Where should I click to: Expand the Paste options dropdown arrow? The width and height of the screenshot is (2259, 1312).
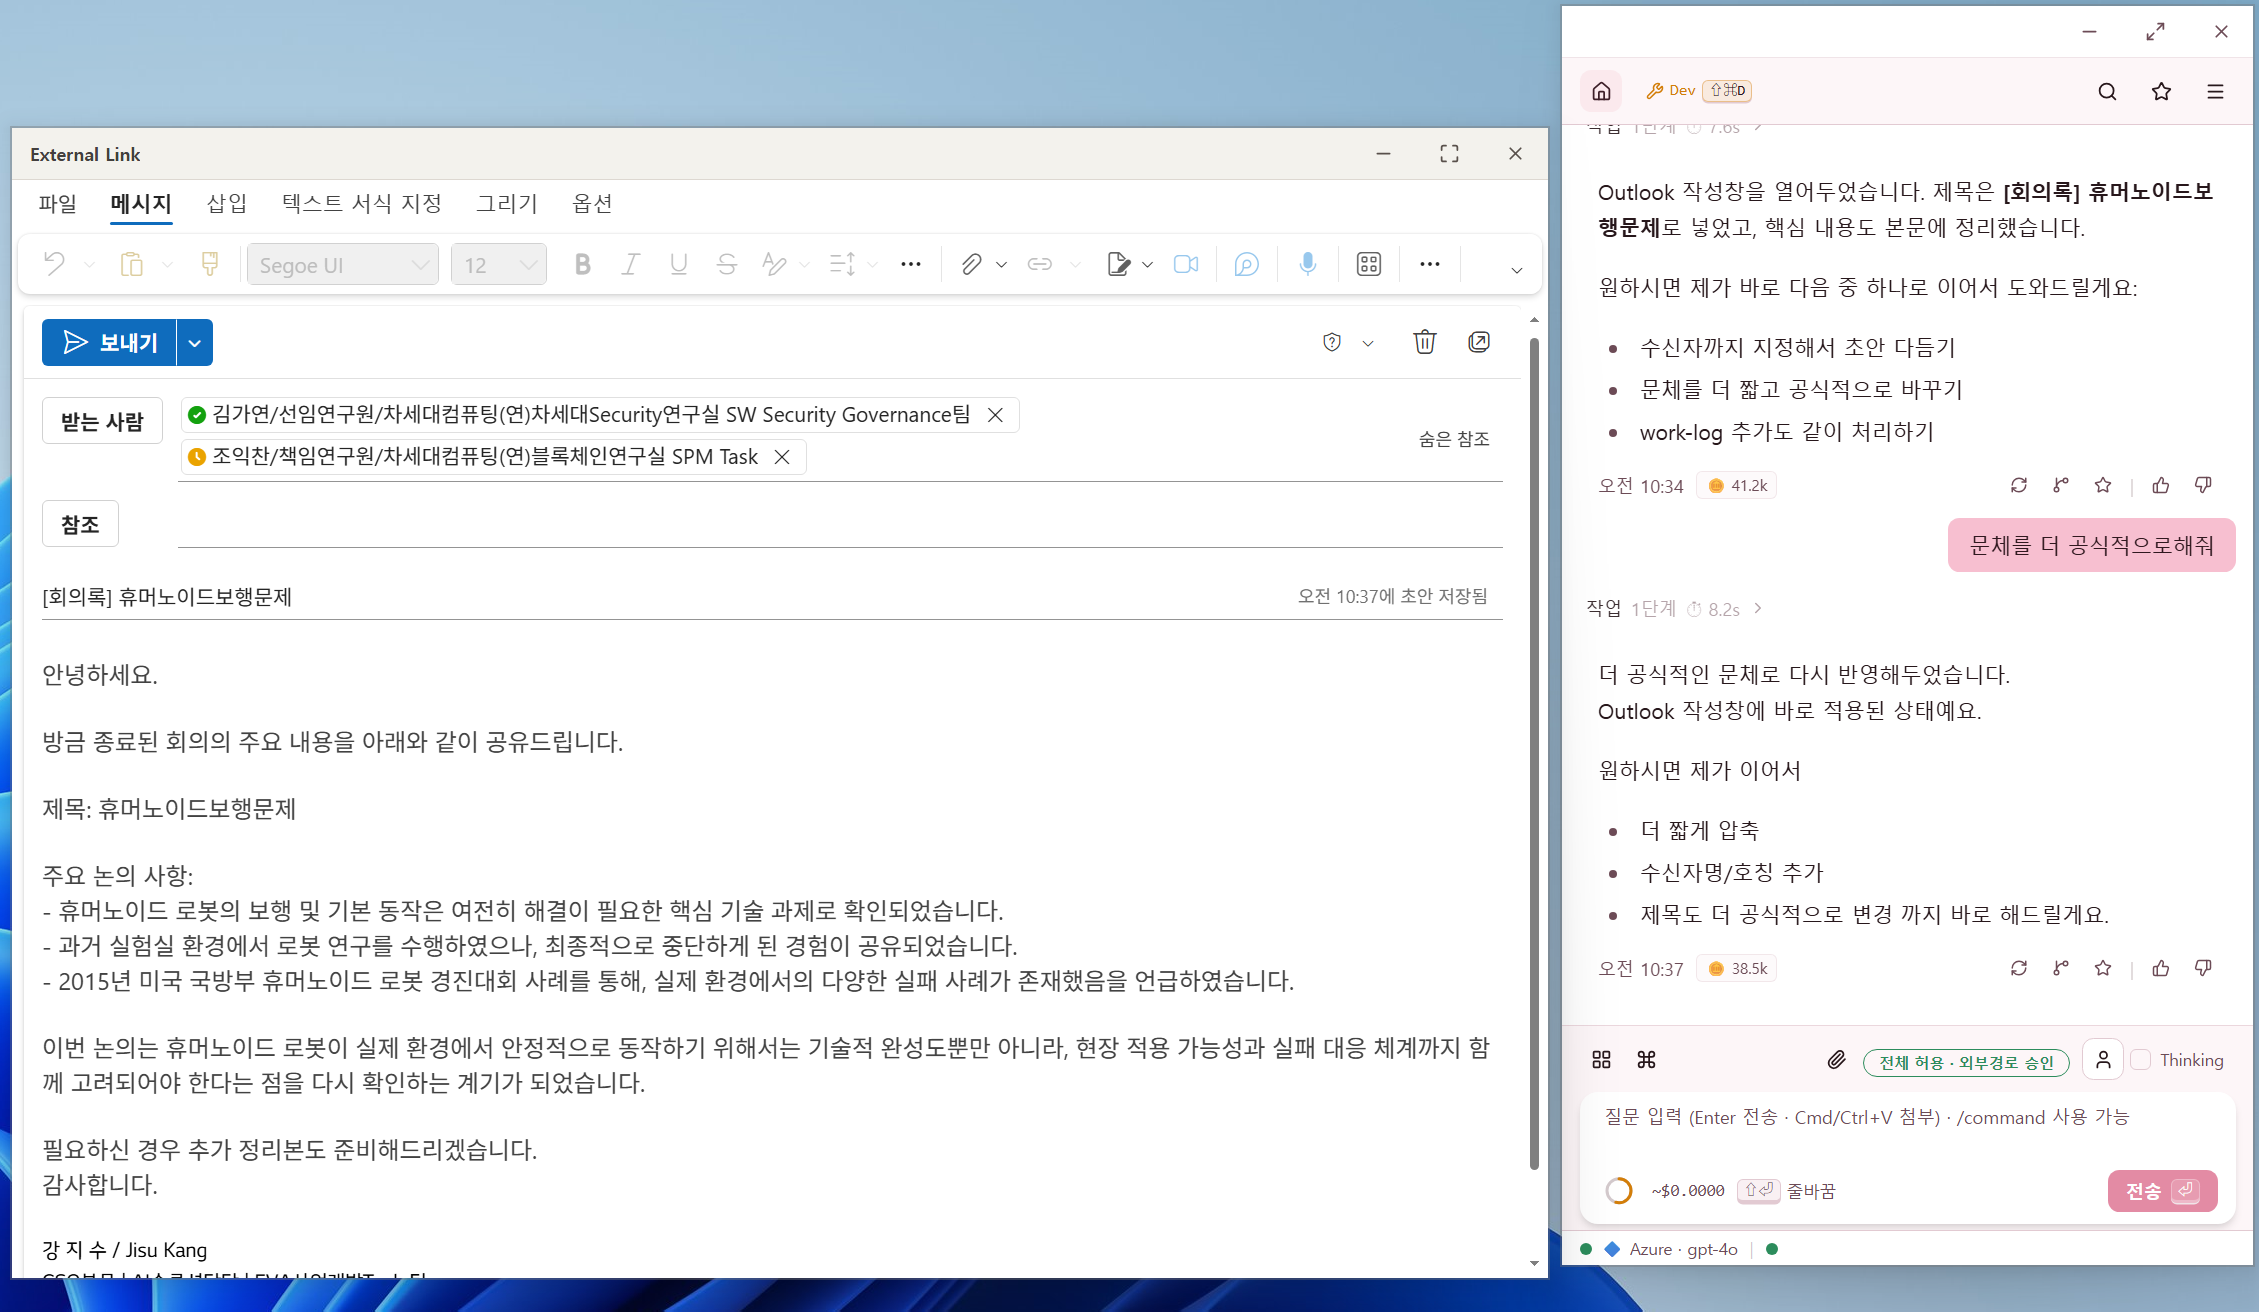pyautogui.click(x=167, y=265)
